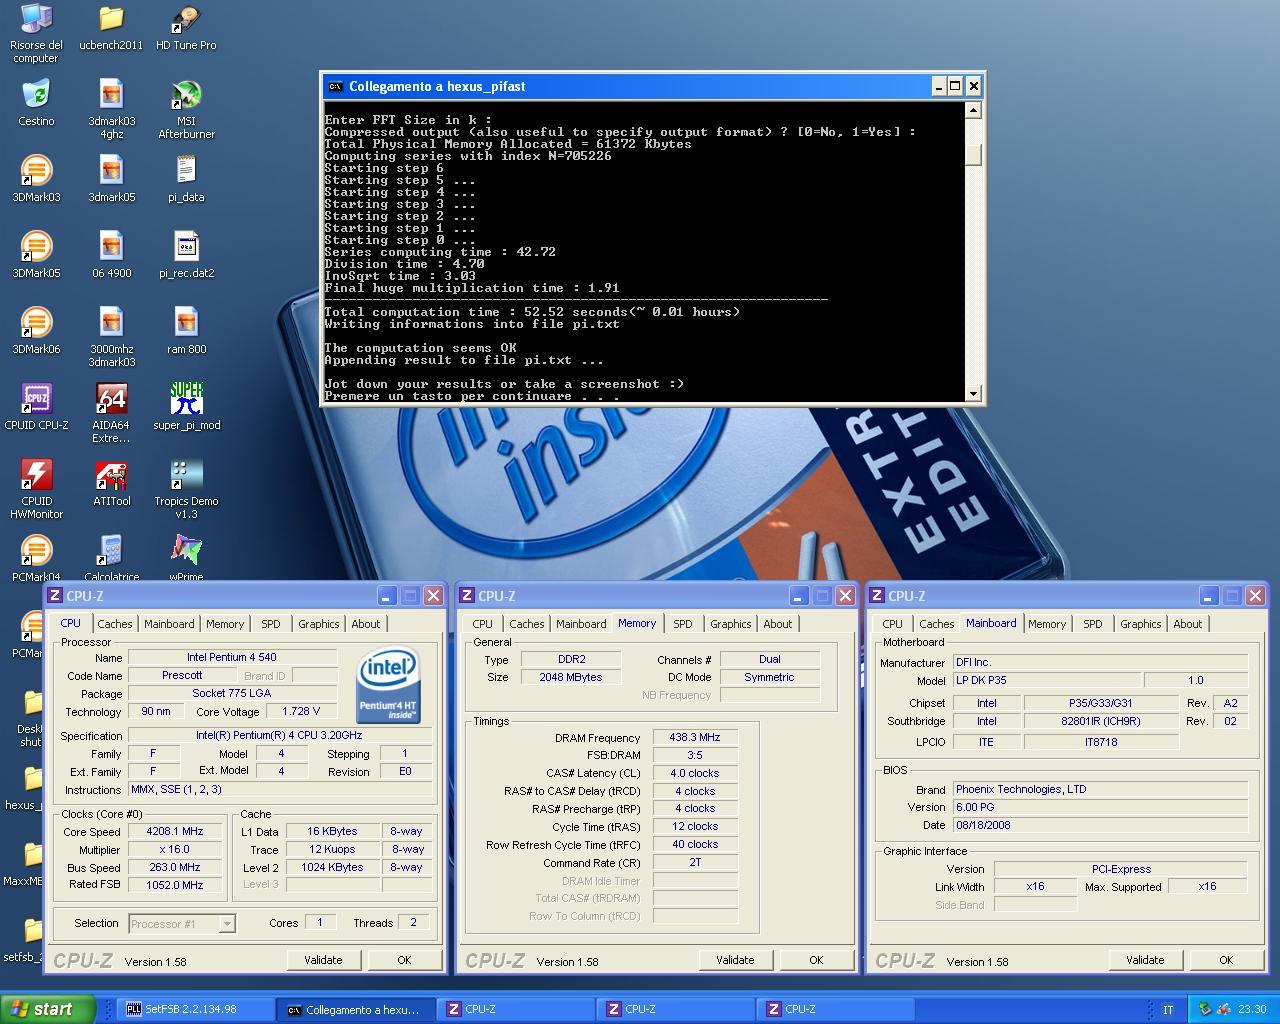Click OK in left CPU-Z window
The image size is (1280, 1024).
404,960
